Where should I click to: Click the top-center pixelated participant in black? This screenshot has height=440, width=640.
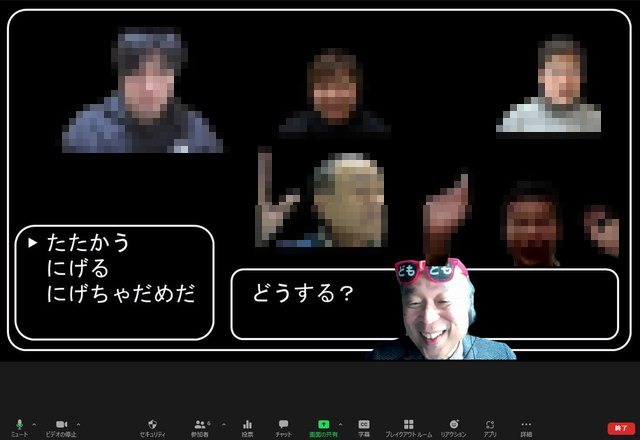pos(335,93)
